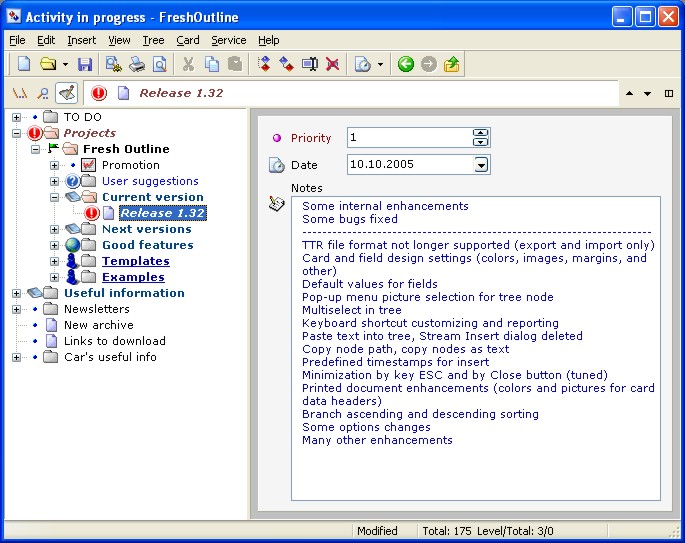The width and height of the screenshot is (685, 543).
Task: Click the up triangle at the header's right
Action: pos(630,93)
